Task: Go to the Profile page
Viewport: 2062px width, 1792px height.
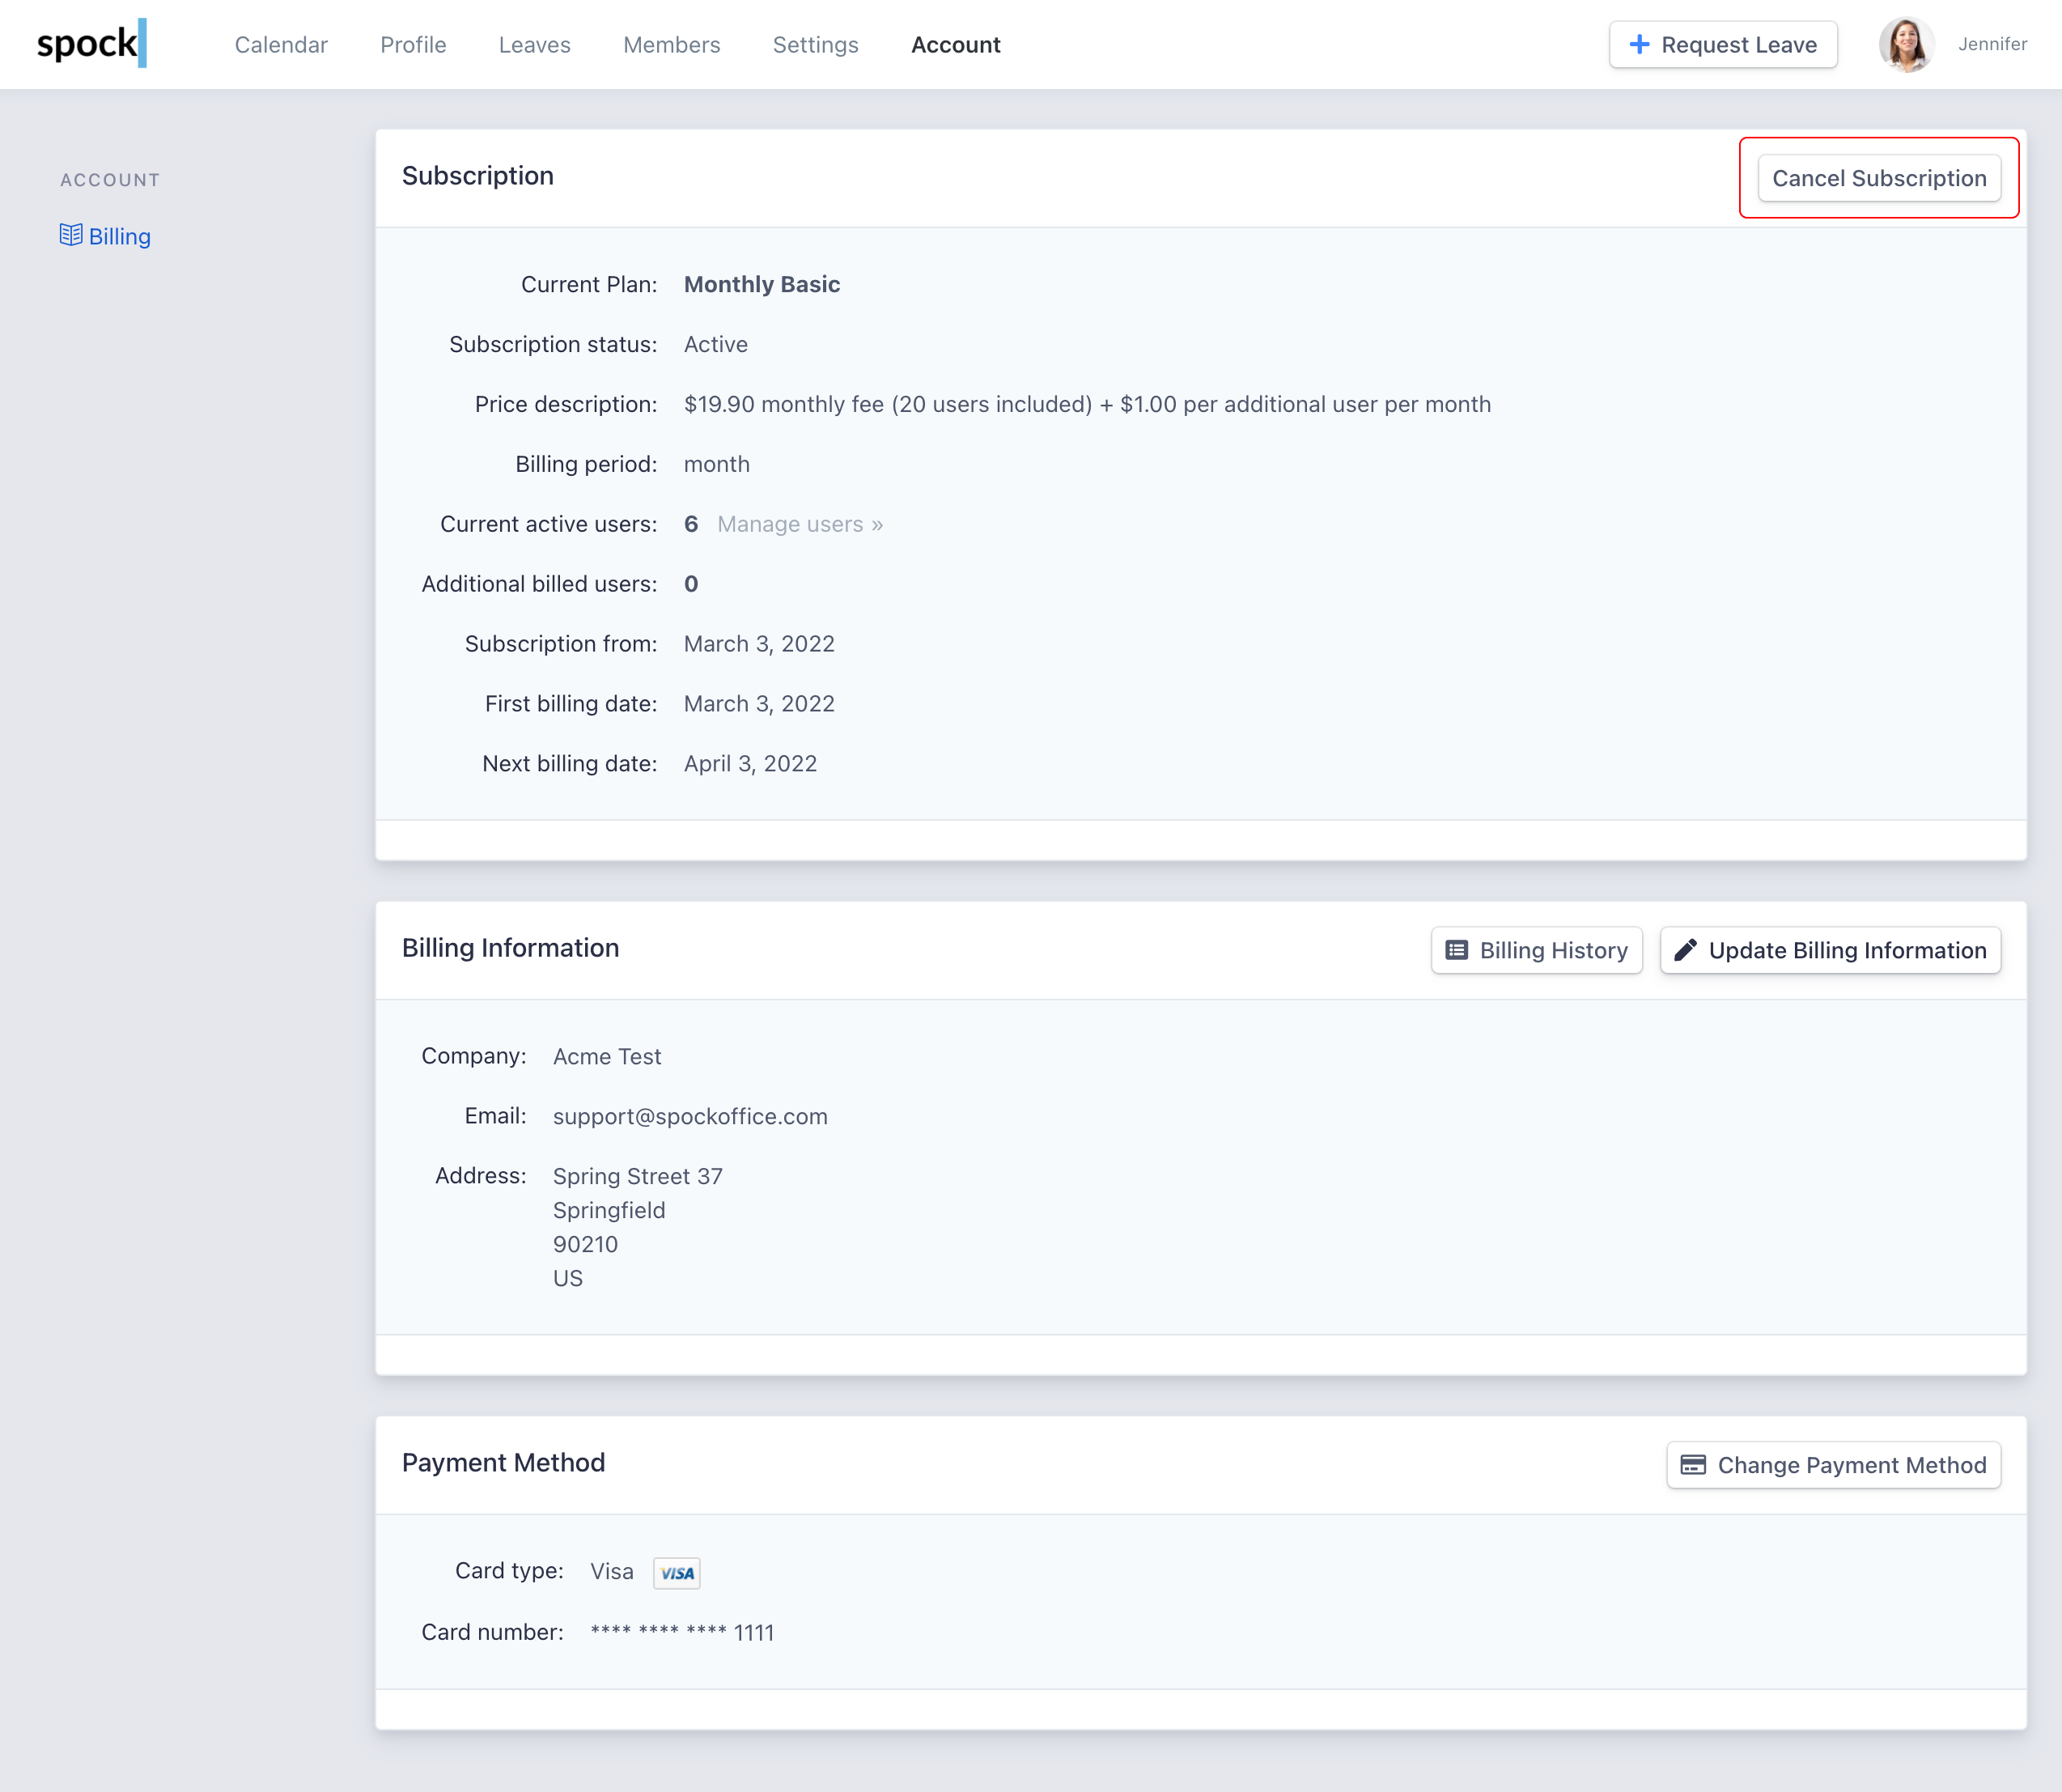Action: [x=413, y=45]
